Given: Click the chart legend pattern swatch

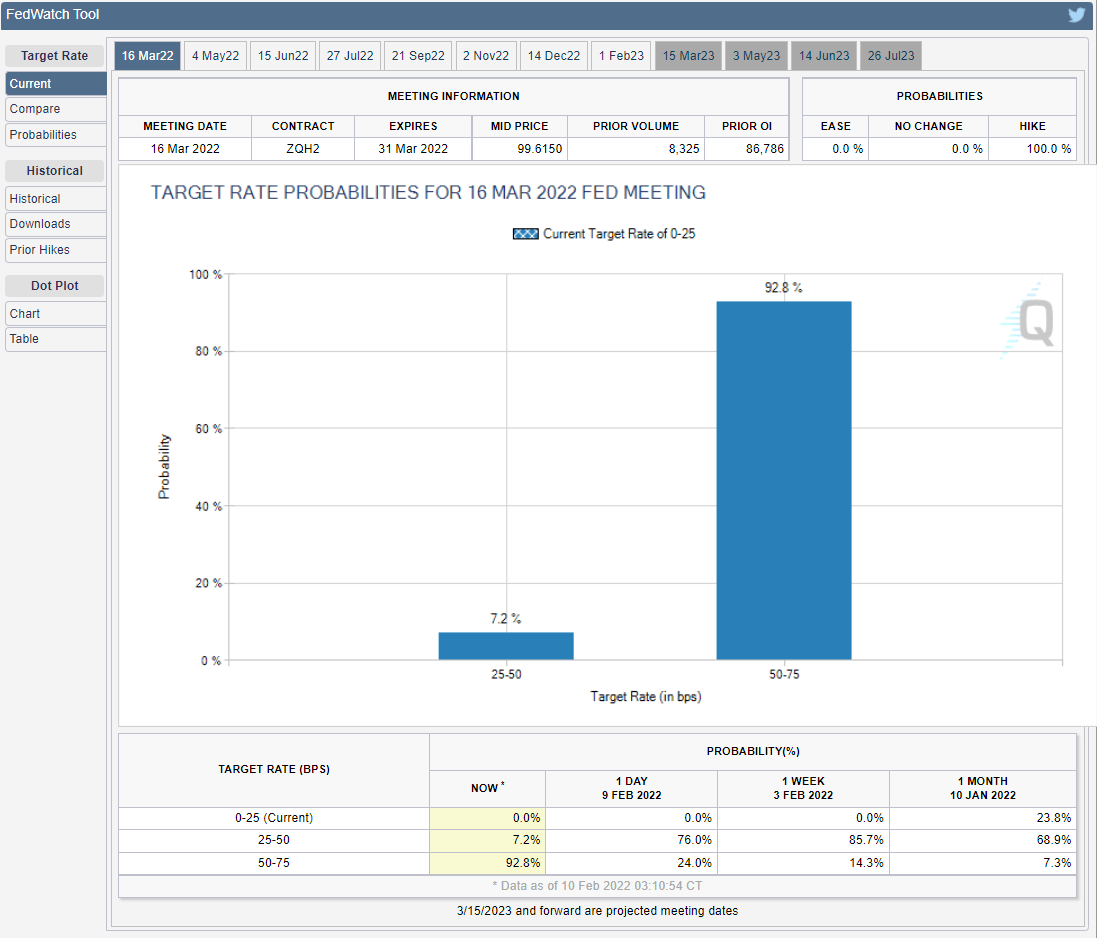Looking at the screenshot, I should [x=525, y=234].
